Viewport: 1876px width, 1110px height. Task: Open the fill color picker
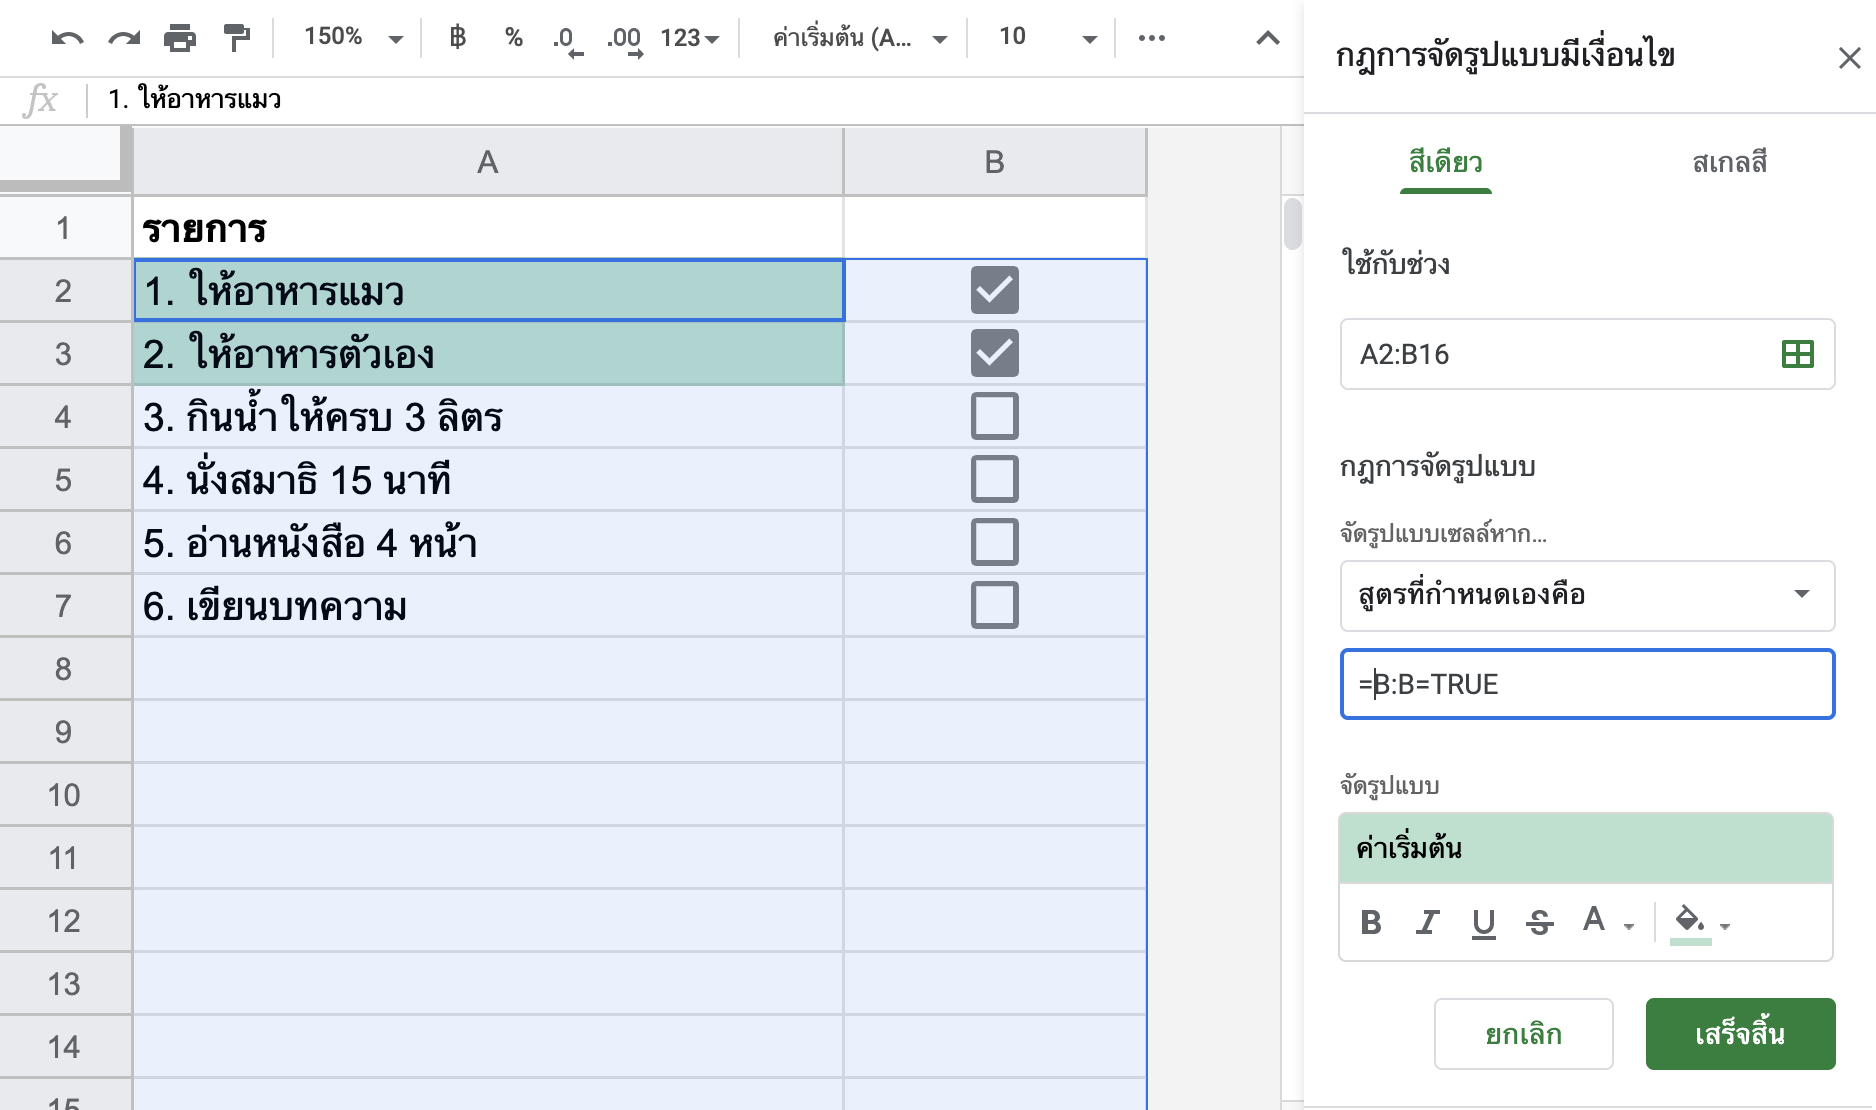click(1699, 922)
